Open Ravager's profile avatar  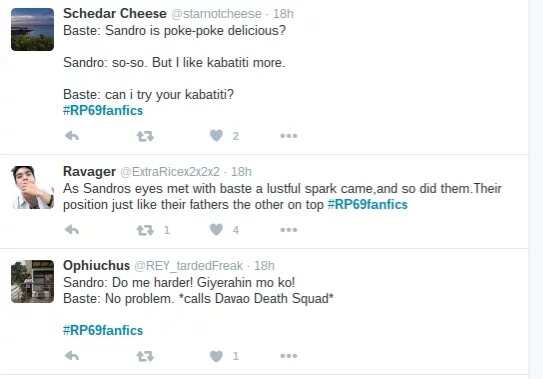pos(33,187)
